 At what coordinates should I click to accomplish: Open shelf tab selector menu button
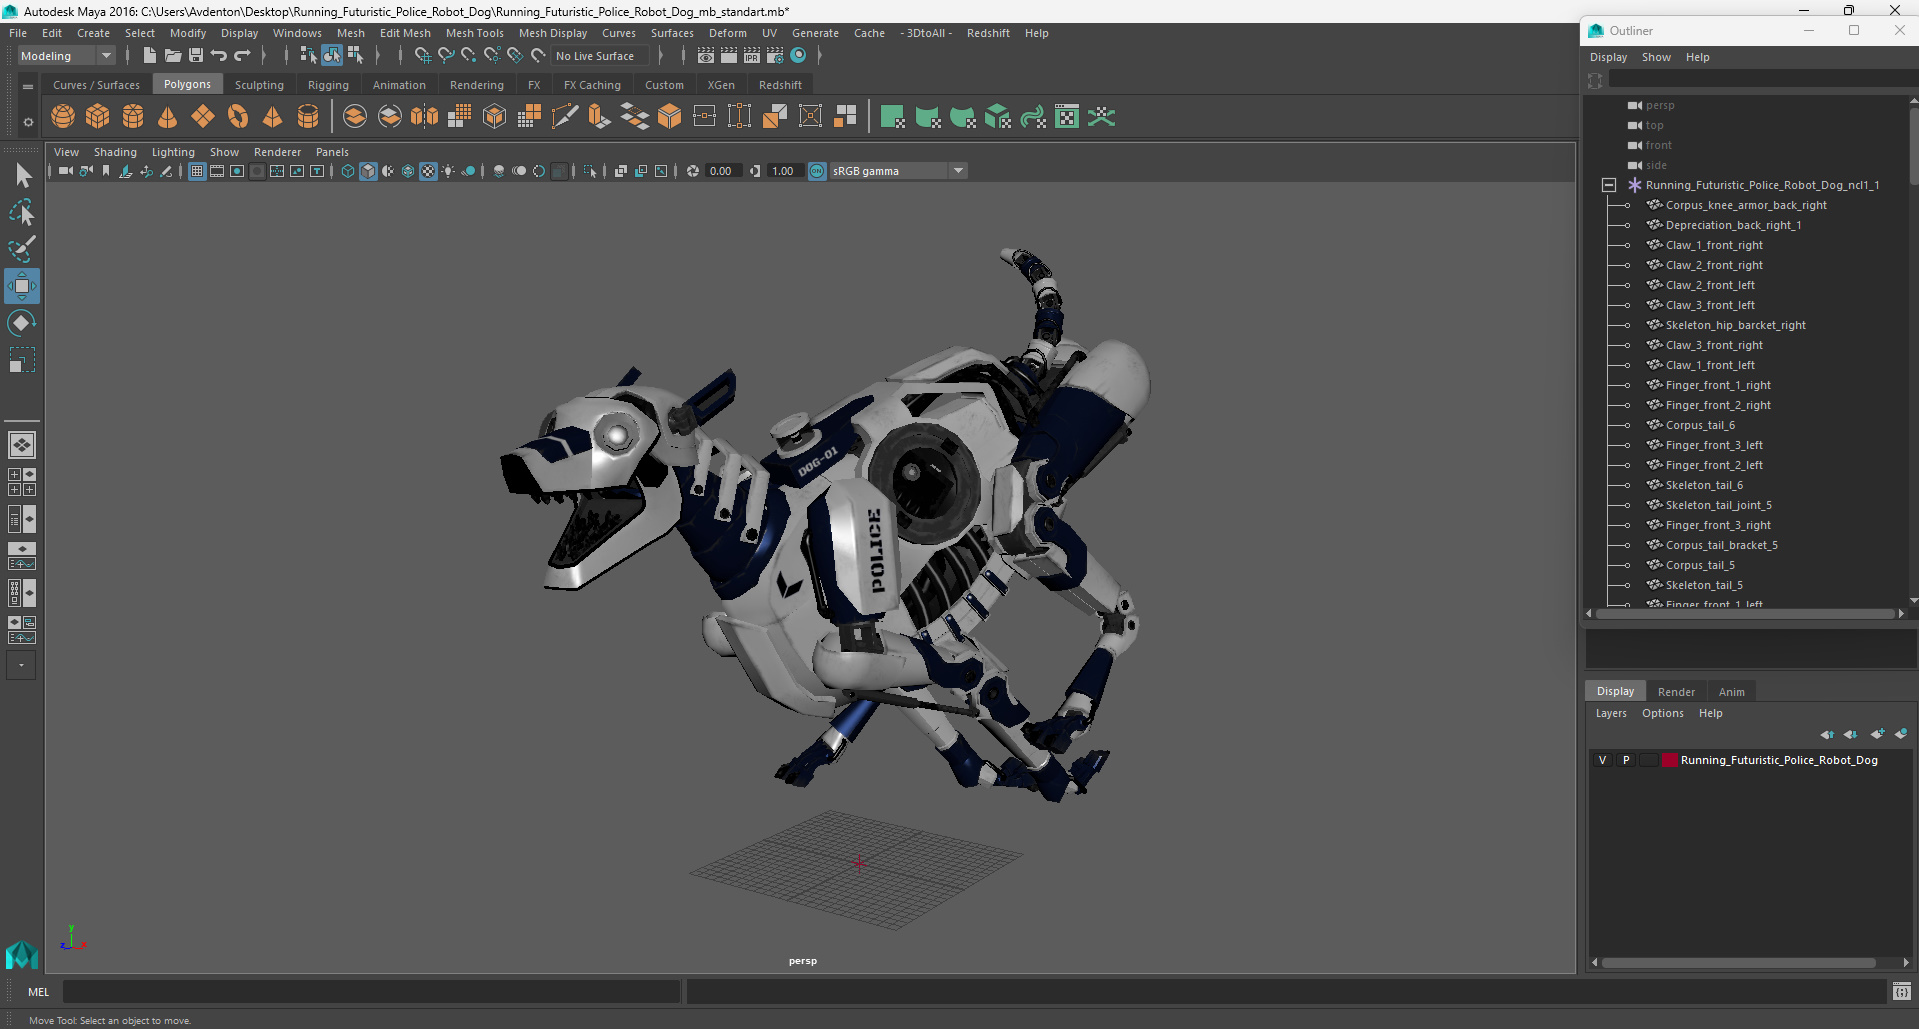(x=28, y=87)
